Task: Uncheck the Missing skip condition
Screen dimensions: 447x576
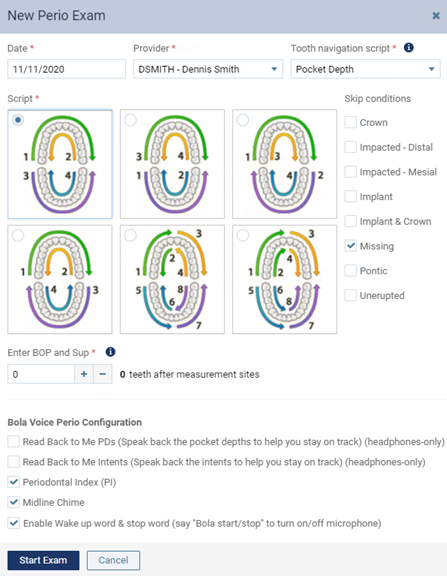Action: (x=351, y=246)
